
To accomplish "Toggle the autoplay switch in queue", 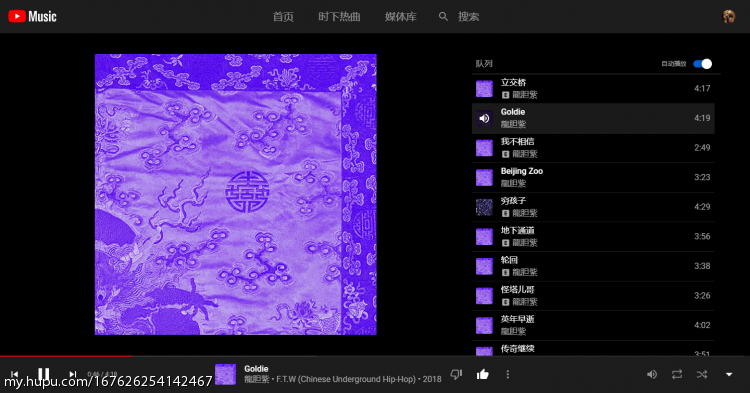I will point(703,64).
